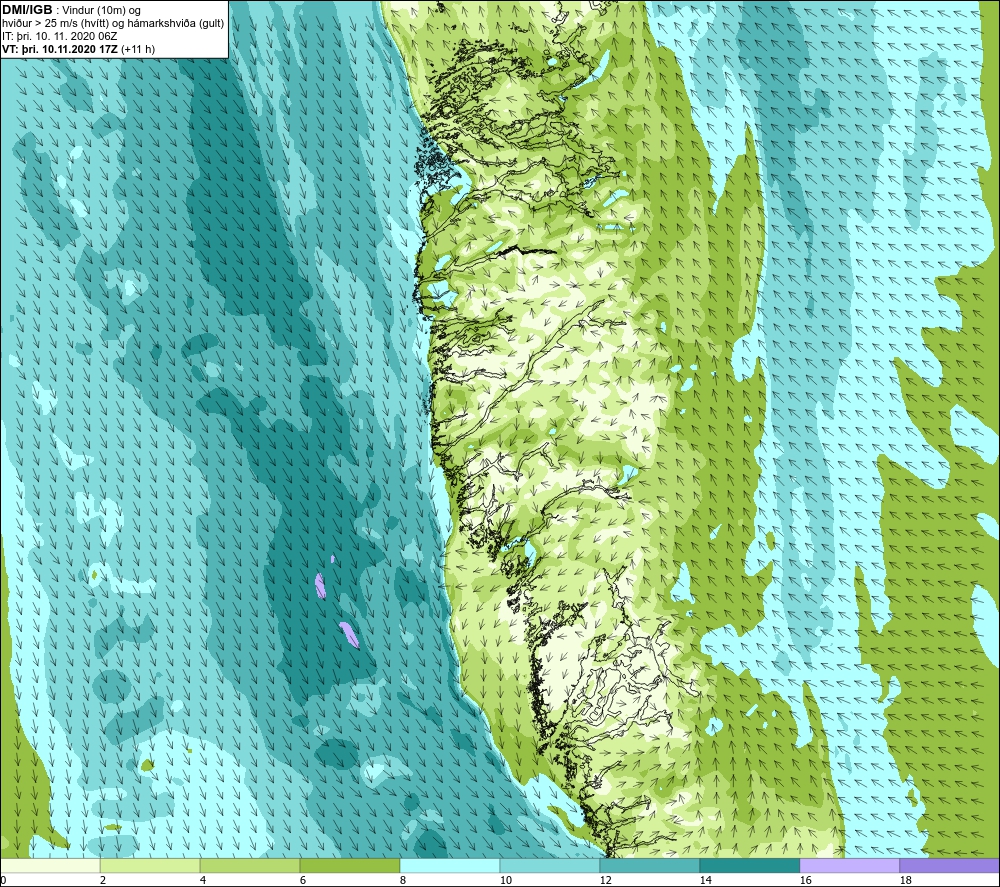Image resolution: width=1000 pixels, height=887 pixels.
Task: Click the '2' label on the wind scale
Action: tap(103, 880)
